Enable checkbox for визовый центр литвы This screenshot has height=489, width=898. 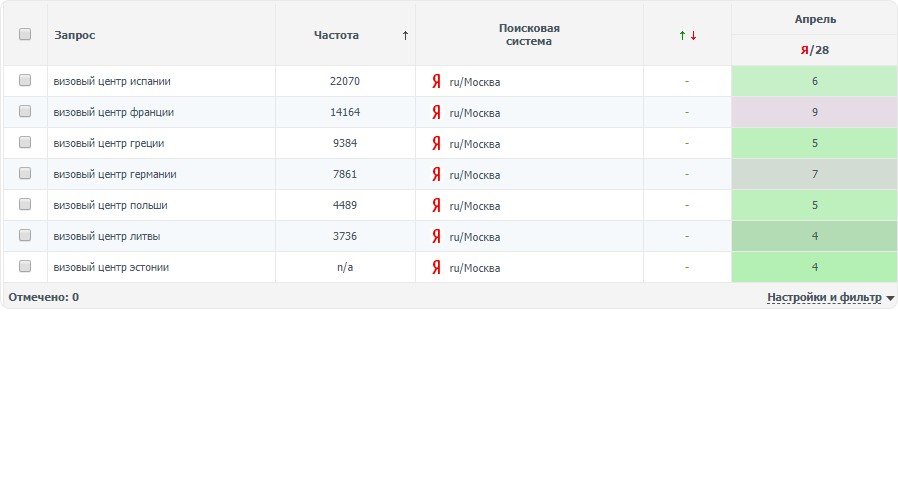coord(25,235)
